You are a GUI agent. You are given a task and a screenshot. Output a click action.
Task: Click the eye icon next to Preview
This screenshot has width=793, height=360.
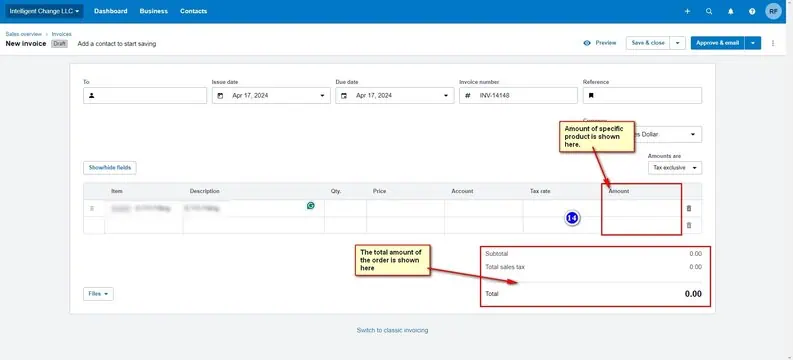(x=587, y=43)
